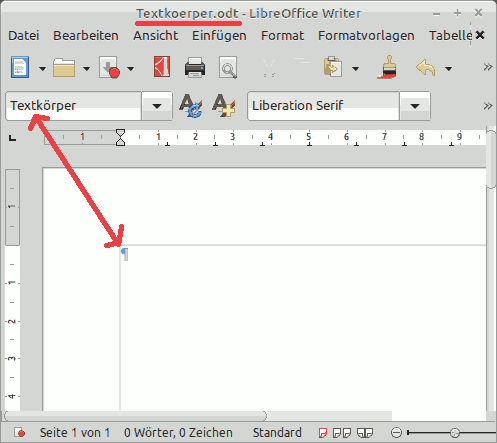Click the Save document icon
The height and width of the screenshot is (443, 497).
109,67
